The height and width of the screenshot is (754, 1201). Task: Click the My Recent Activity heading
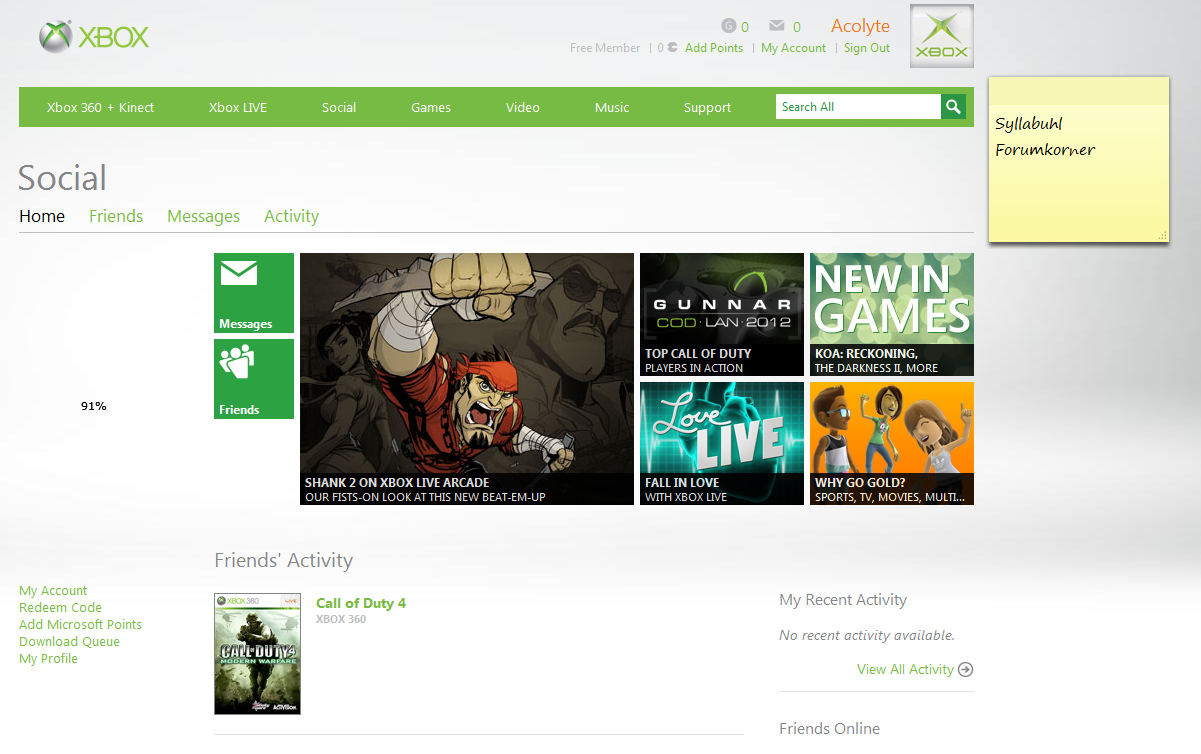coord(843,600)
